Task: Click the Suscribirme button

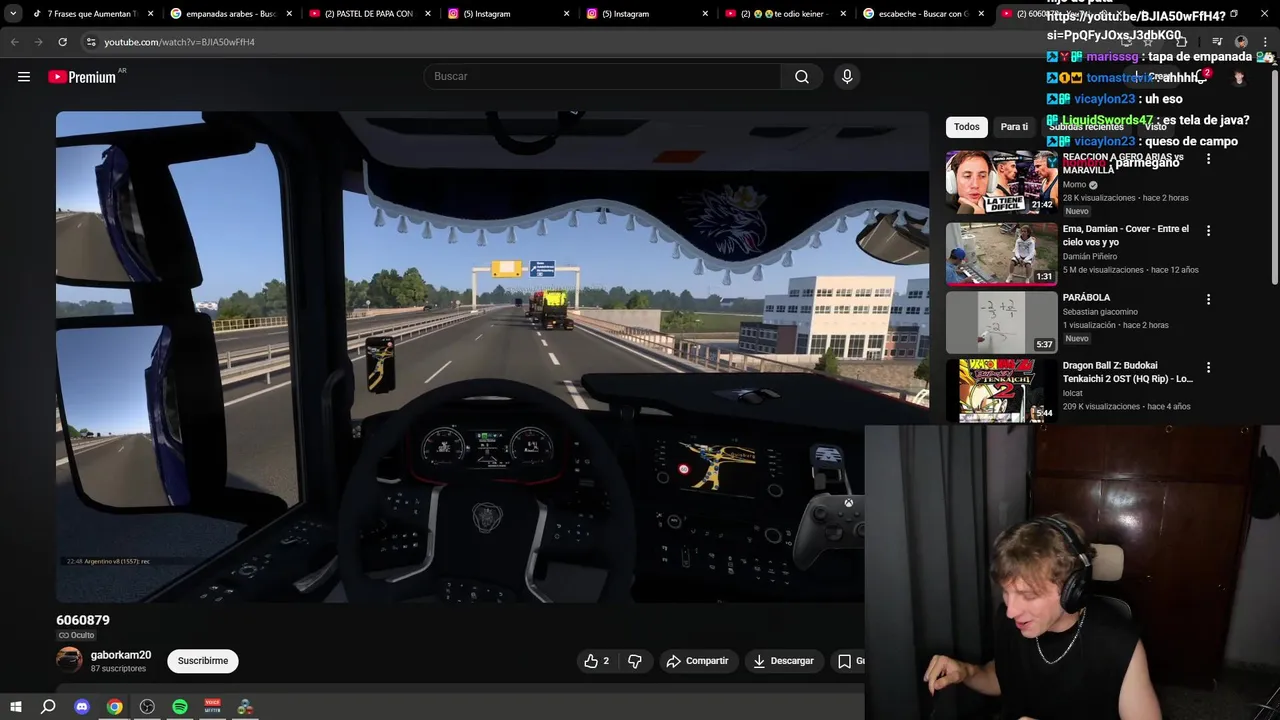Action: [x=203, y=661]
